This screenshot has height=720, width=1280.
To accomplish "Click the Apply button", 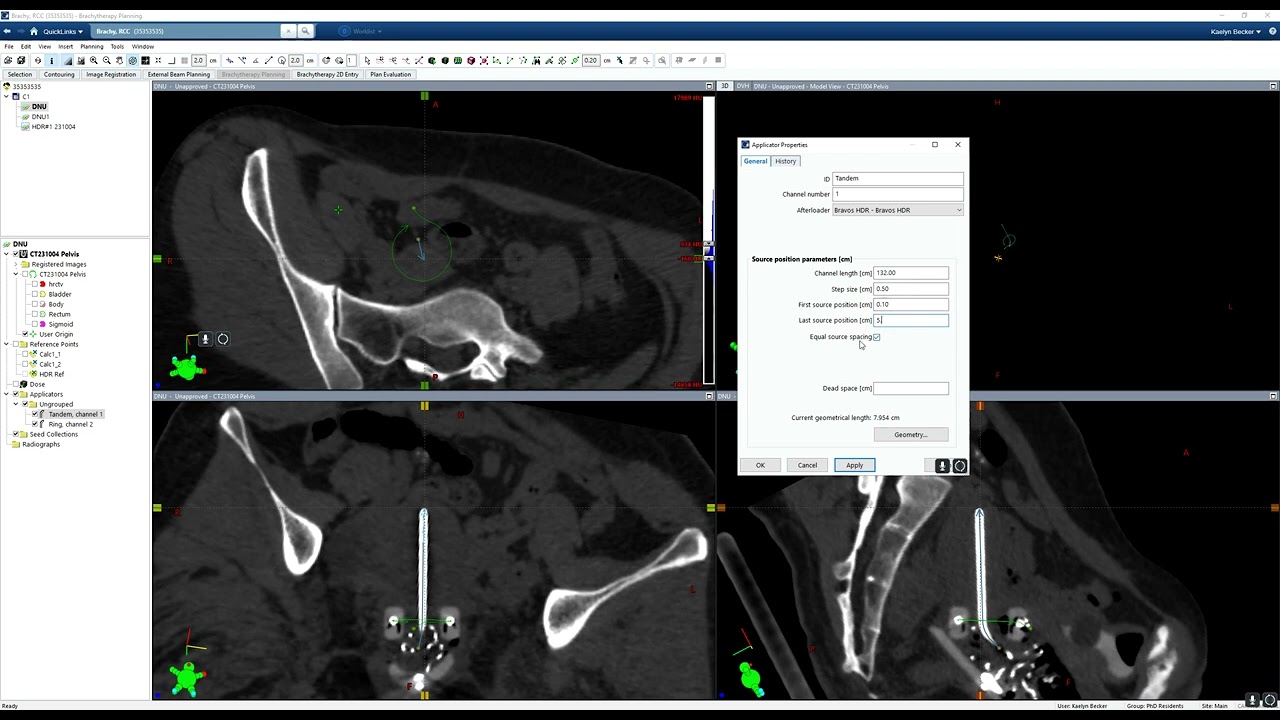I will pos(854,465).
